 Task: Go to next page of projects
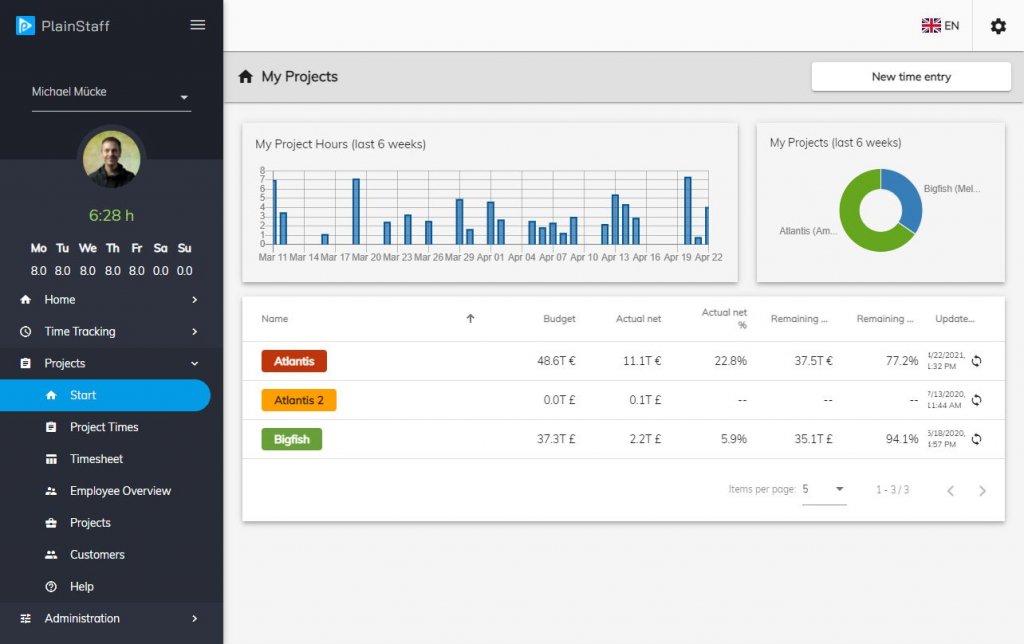tap(982, 491)
